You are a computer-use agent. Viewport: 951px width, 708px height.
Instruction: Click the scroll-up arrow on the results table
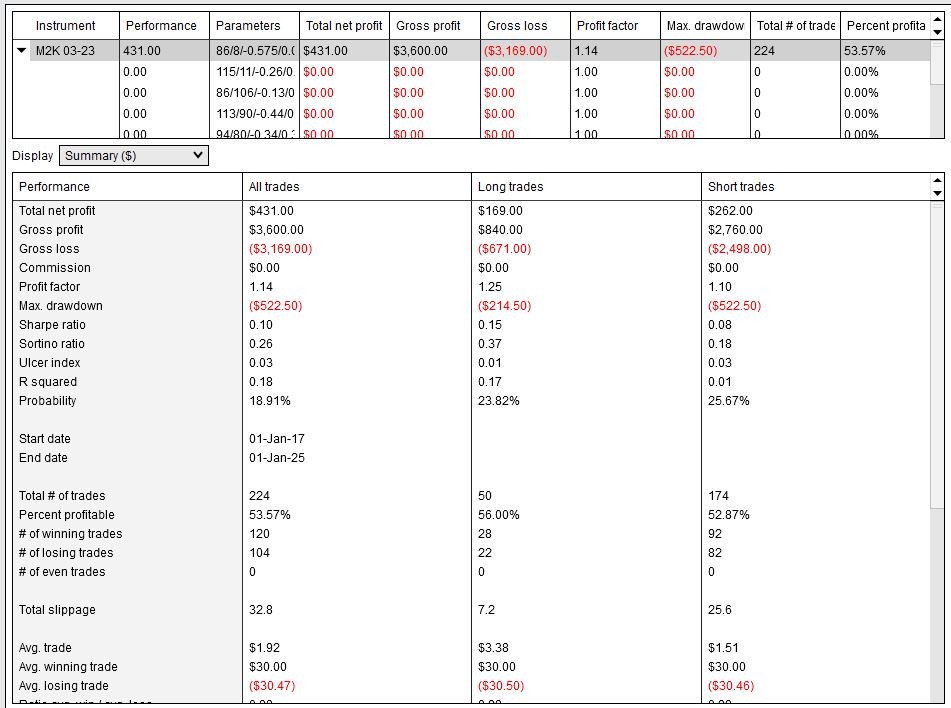(938, 17)
